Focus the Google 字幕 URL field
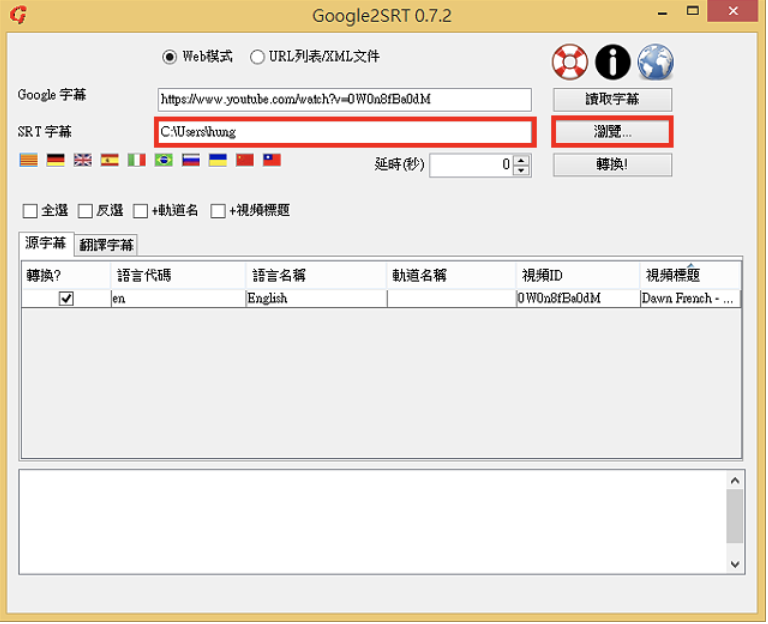 (344, 99)
